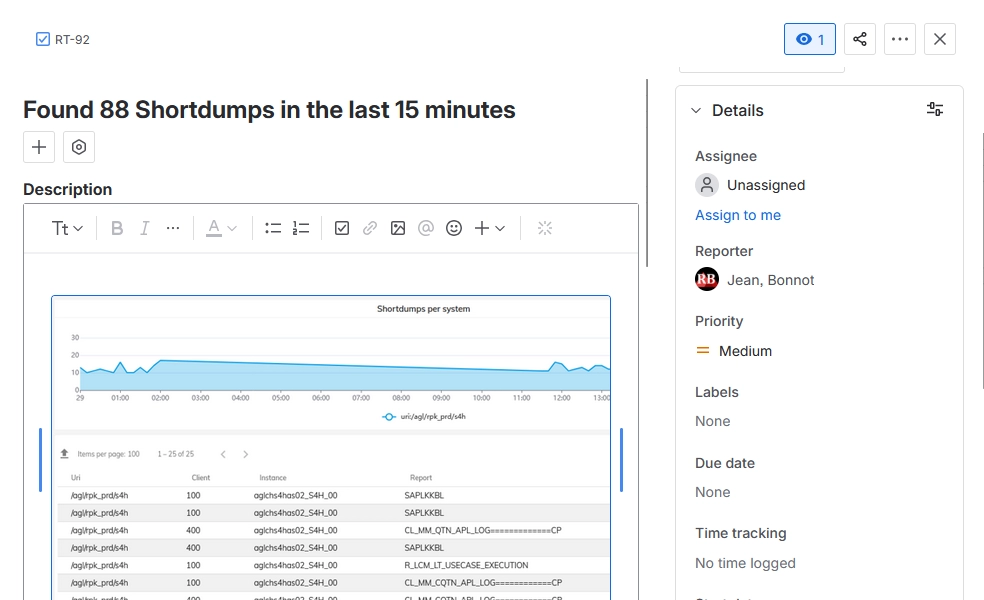Viewport: 984px width, 600px height.
Task: Open the issue actions menu at top right
Action: (899, 39)
